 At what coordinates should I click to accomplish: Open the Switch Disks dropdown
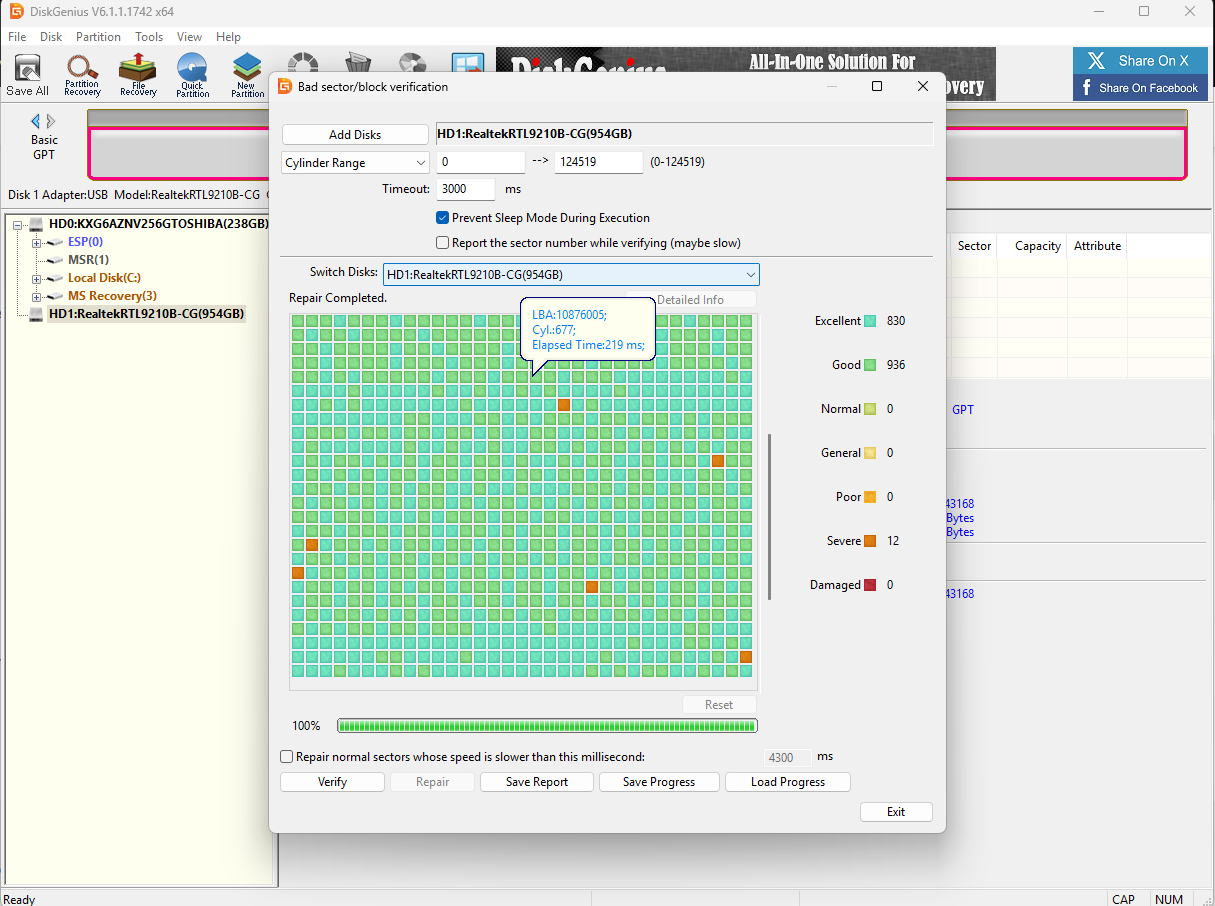click(x=571, y=274)
